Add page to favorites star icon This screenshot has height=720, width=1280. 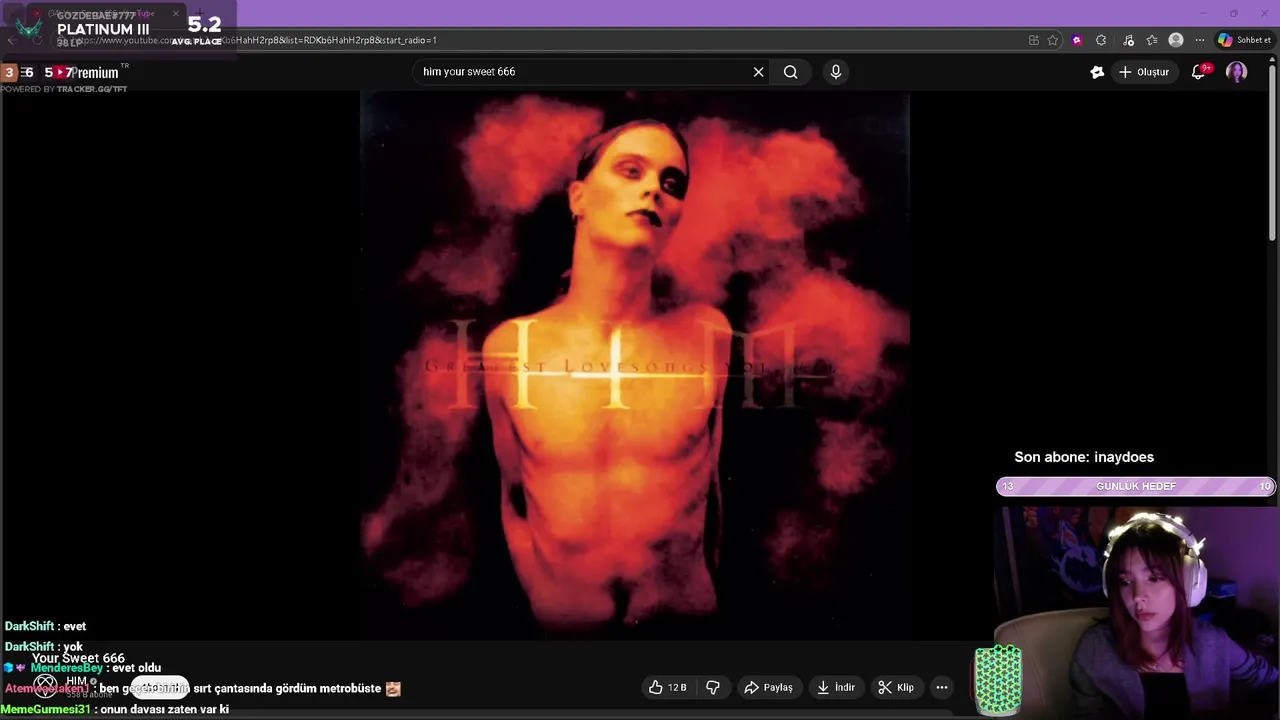point(1053,40)
